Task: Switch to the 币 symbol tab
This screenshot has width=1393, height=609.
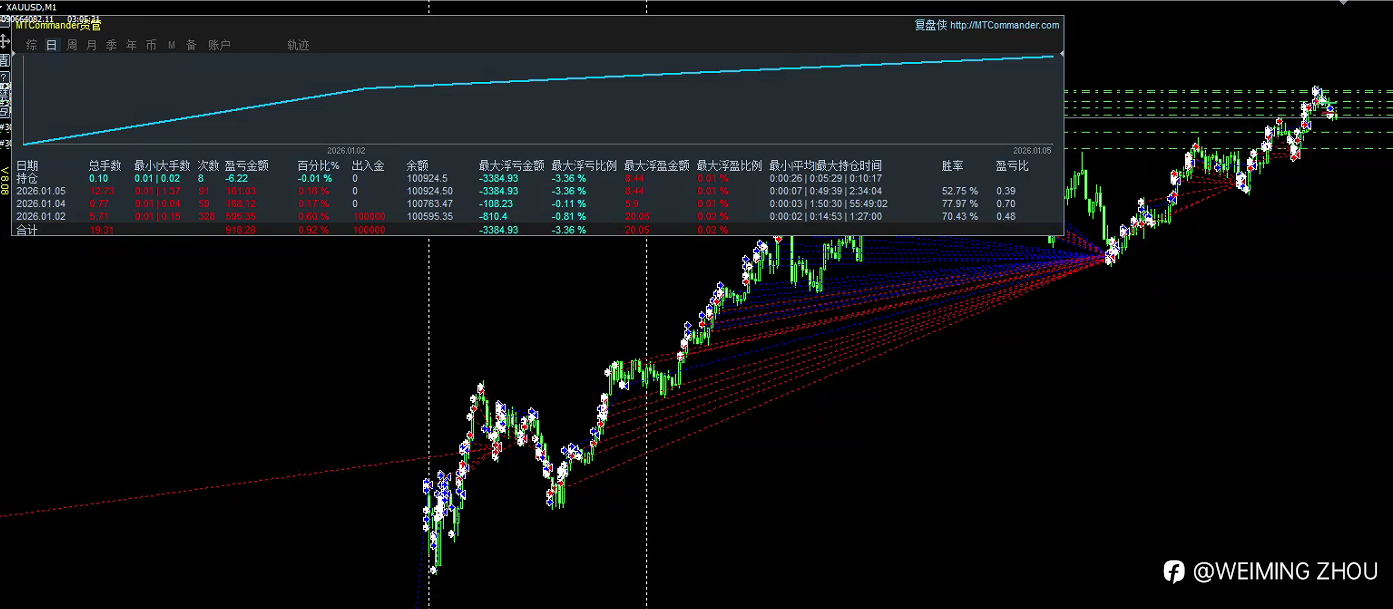Action: click(151, 45)
